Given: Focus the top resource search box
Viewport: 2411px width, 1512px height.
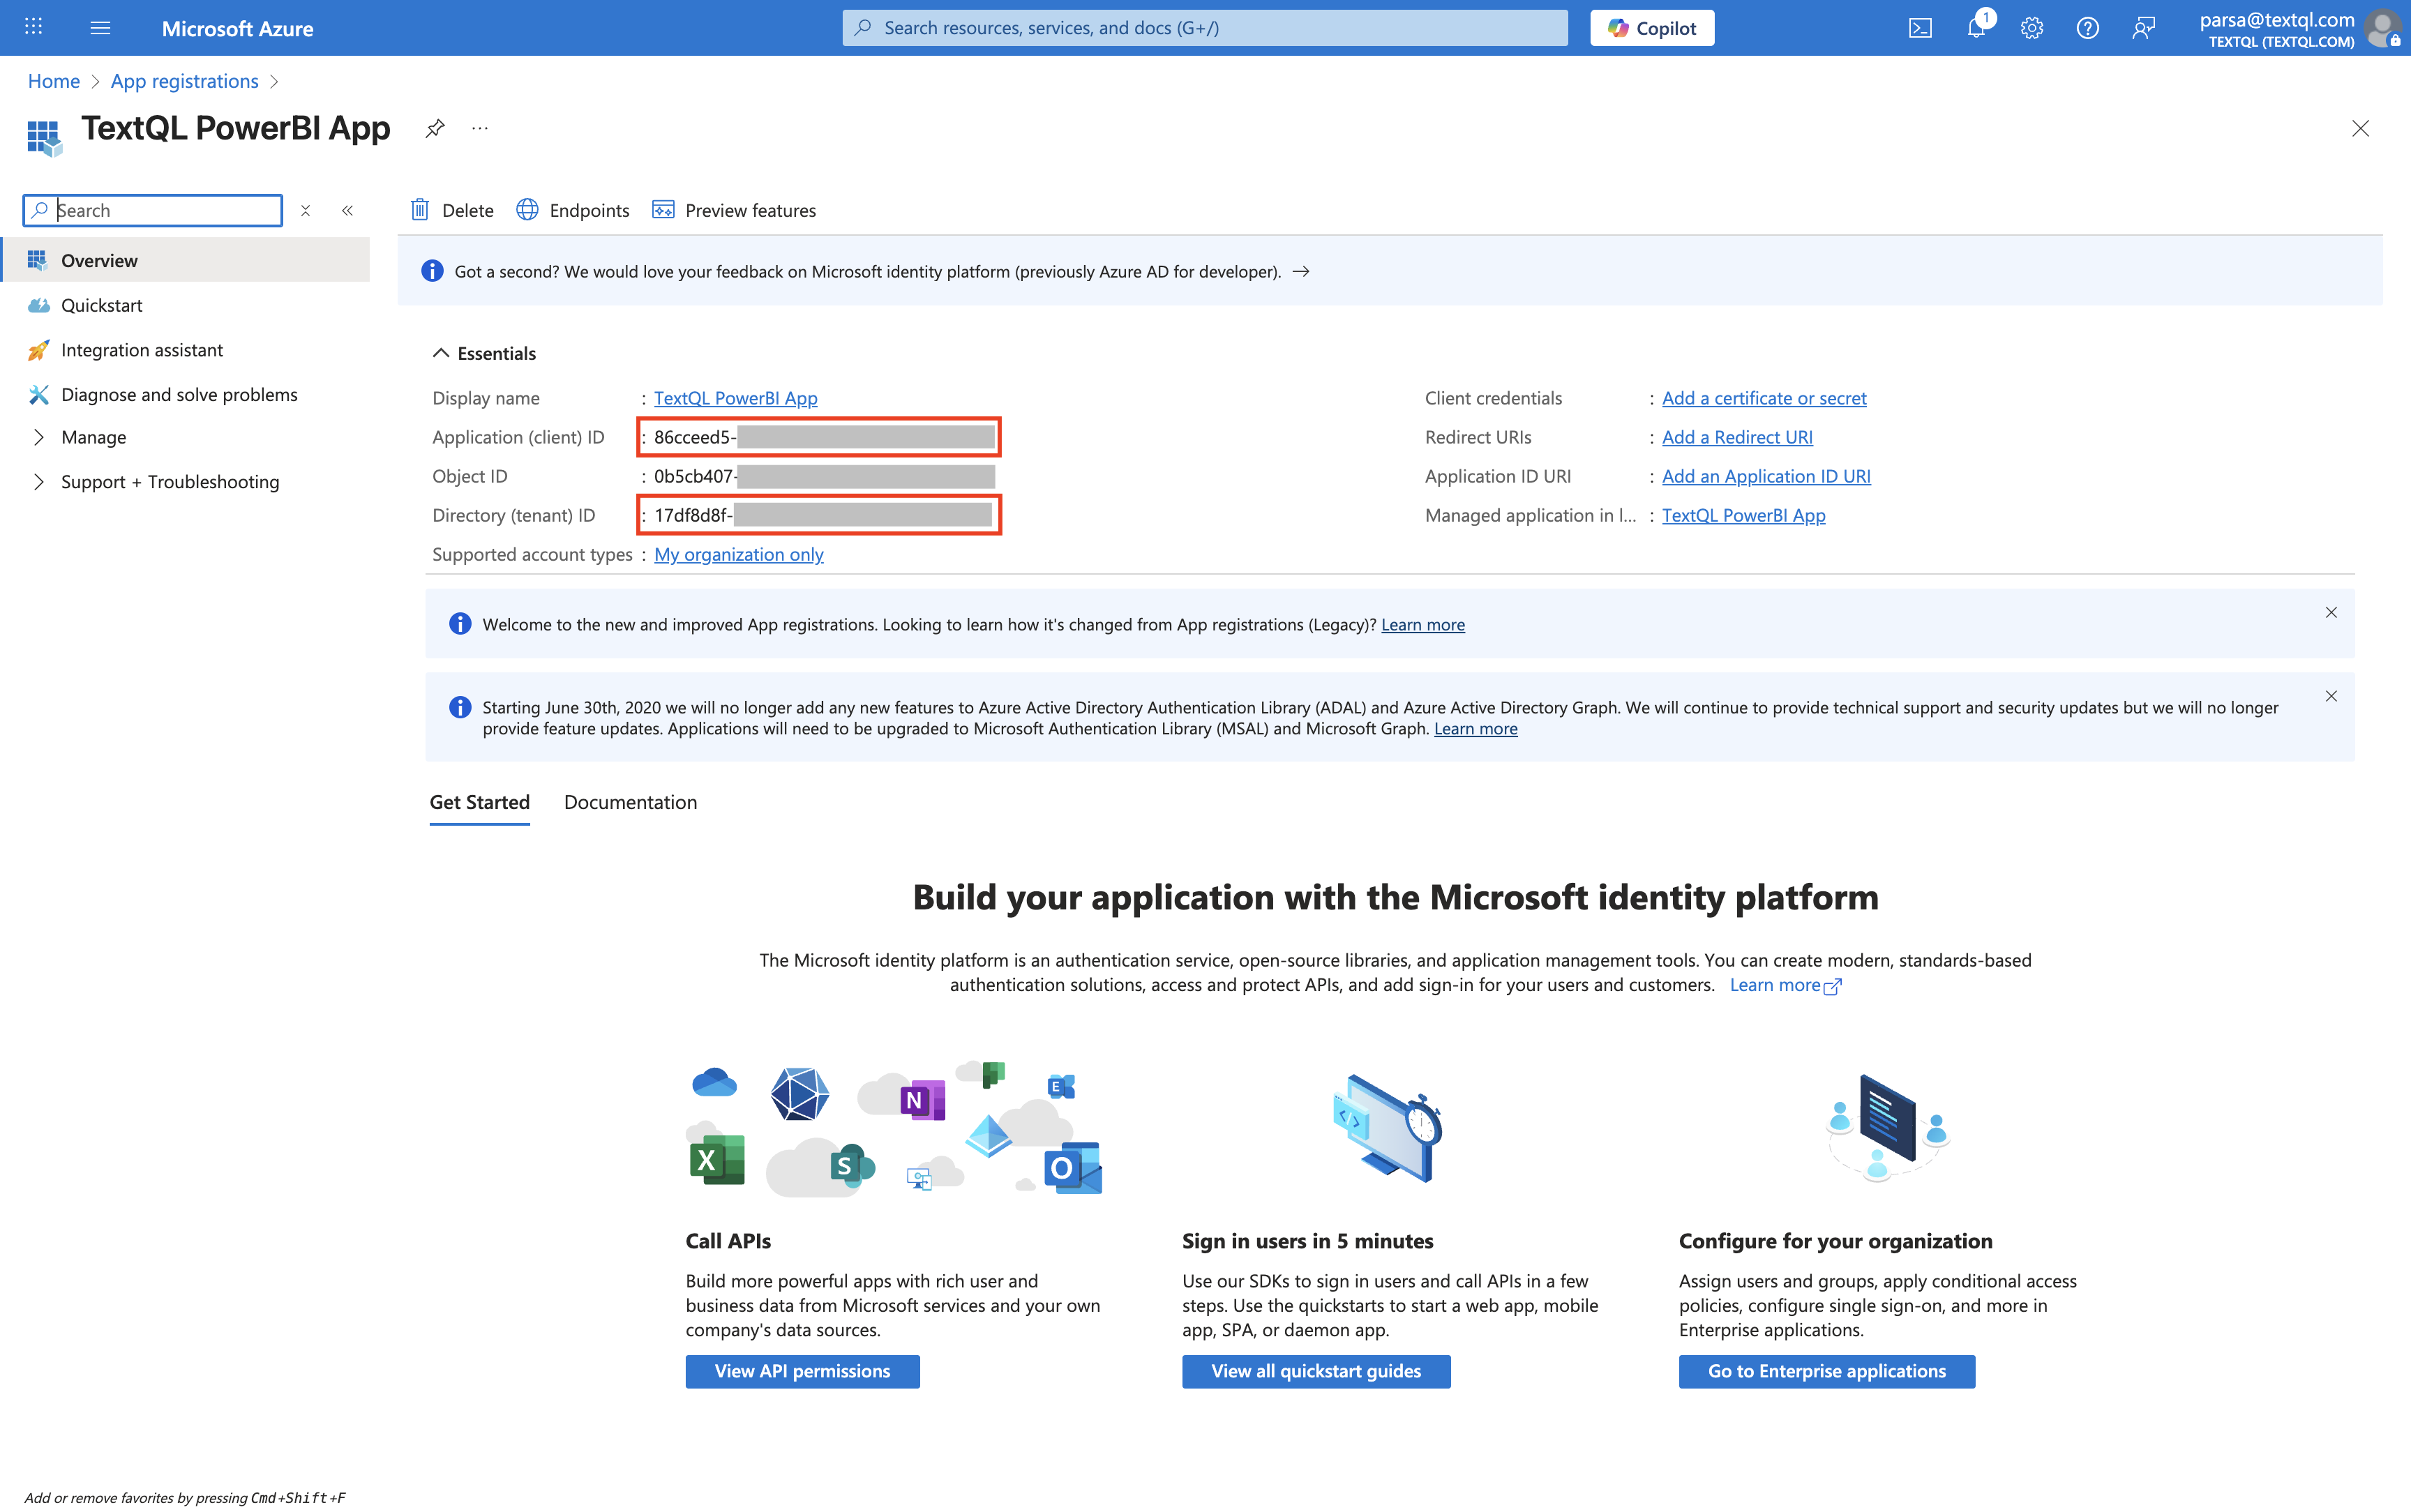Looking at the screenshot, I should (1205, 28).
